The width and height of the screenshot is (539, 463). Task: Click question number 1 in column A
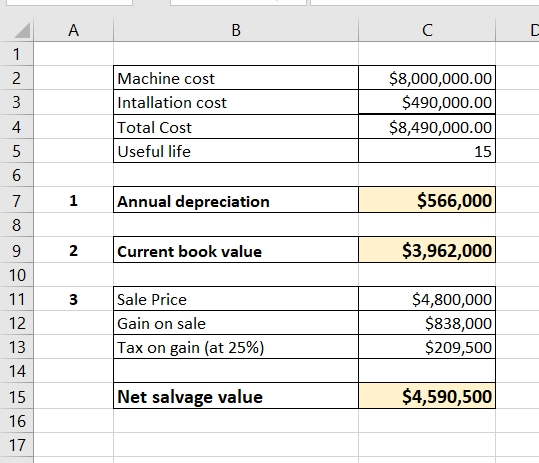coord(74,200)
